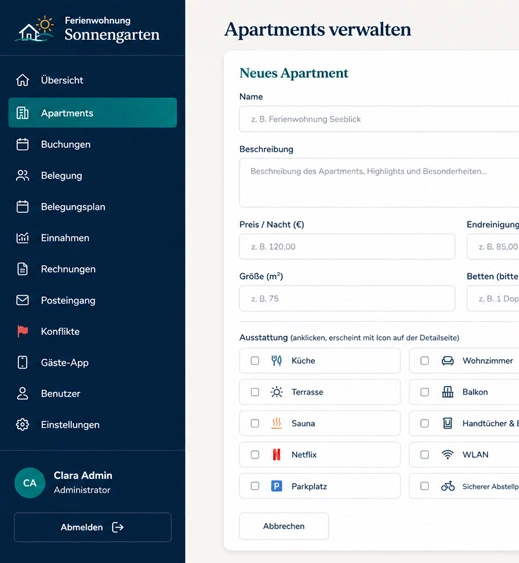Click the Neues Apartment heading
Viewport: 519px width, 563px height.
294,73
